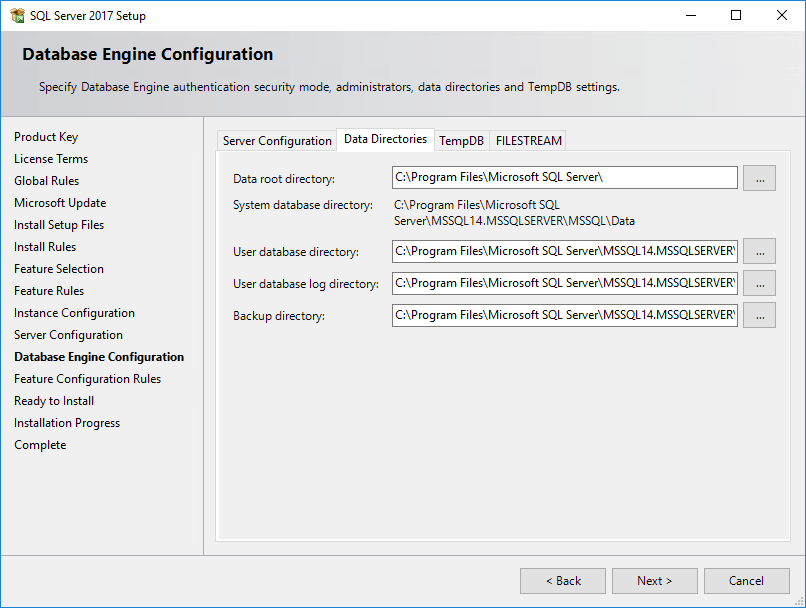Image resolution: width=806 pixels, height=608 pixels.
Task: Browse for the User database directory
Action: click(x=759, y=251)
